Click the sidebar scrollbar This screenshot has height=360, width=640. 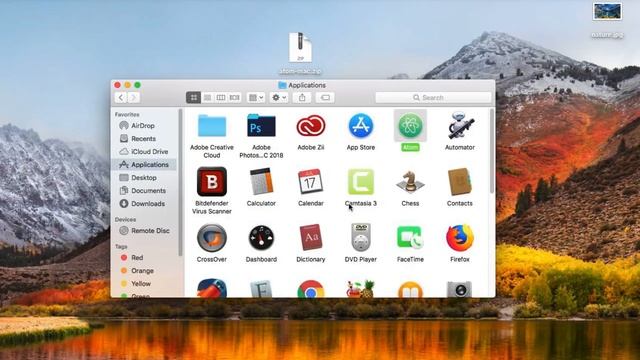180,183
